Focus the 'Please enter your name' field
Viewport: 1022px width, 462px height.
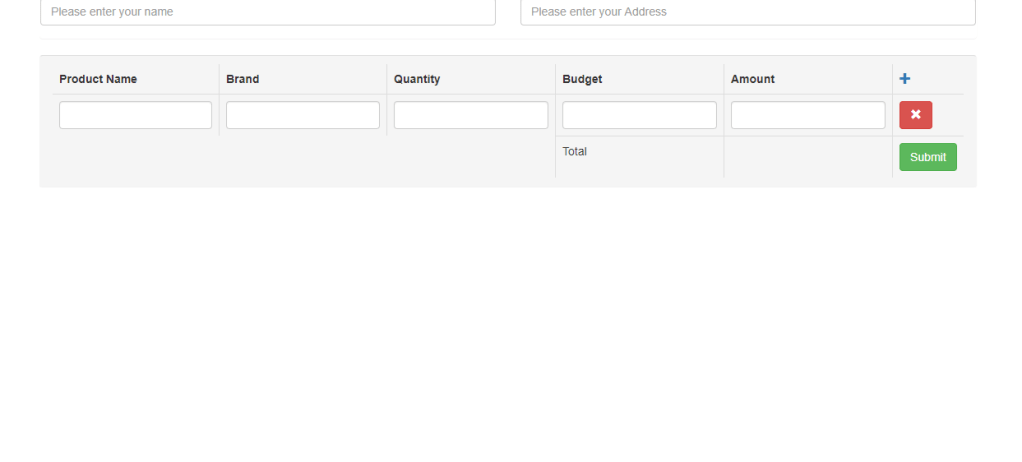tap(268, 12)
